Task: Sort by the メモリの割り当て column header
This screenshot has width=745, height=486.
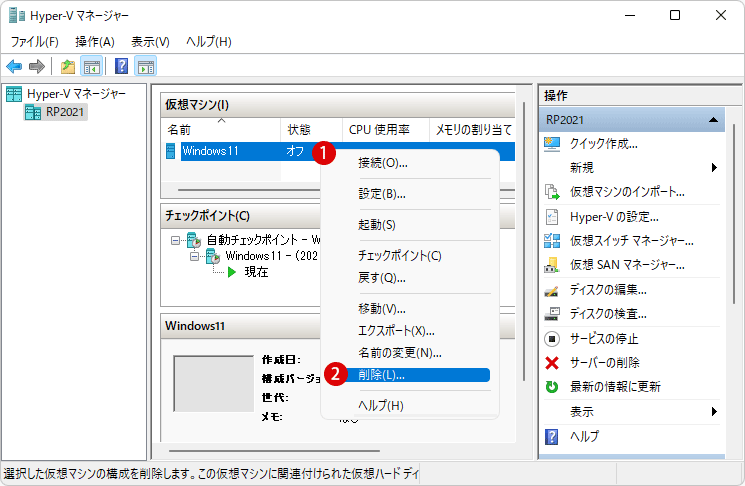Action: click(472, 130)
